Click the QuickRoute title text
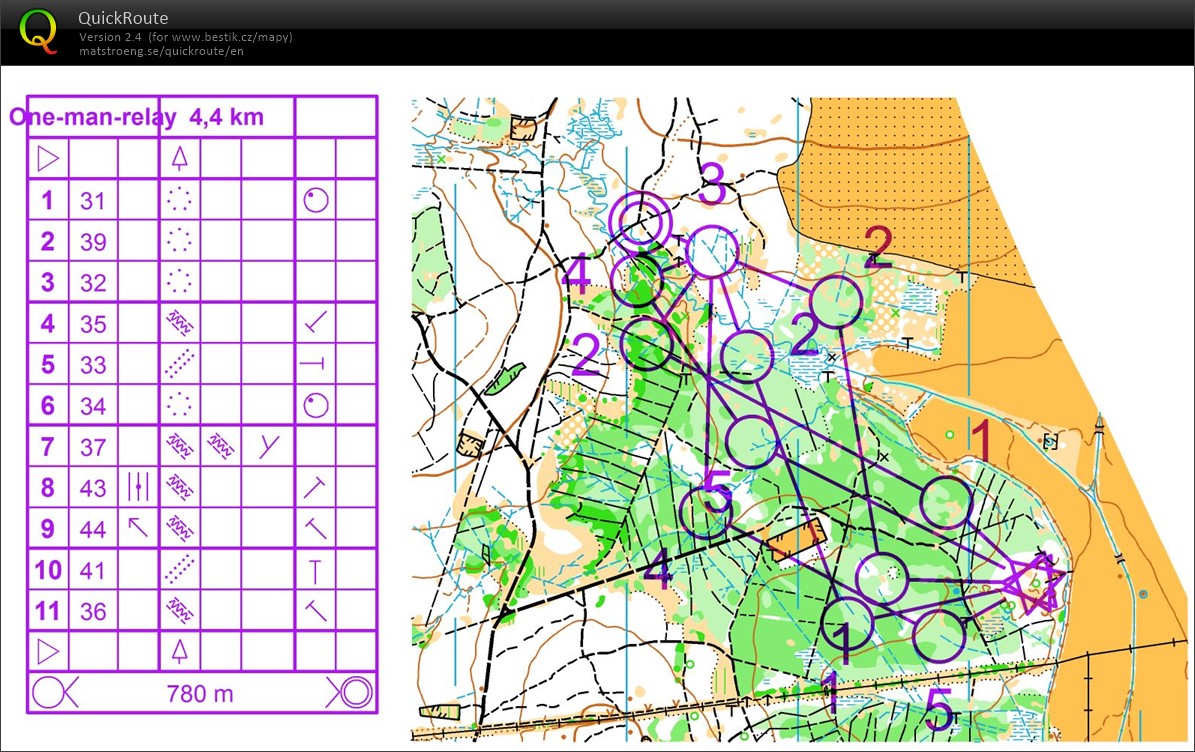1195x752 pixels. [123, 18]
